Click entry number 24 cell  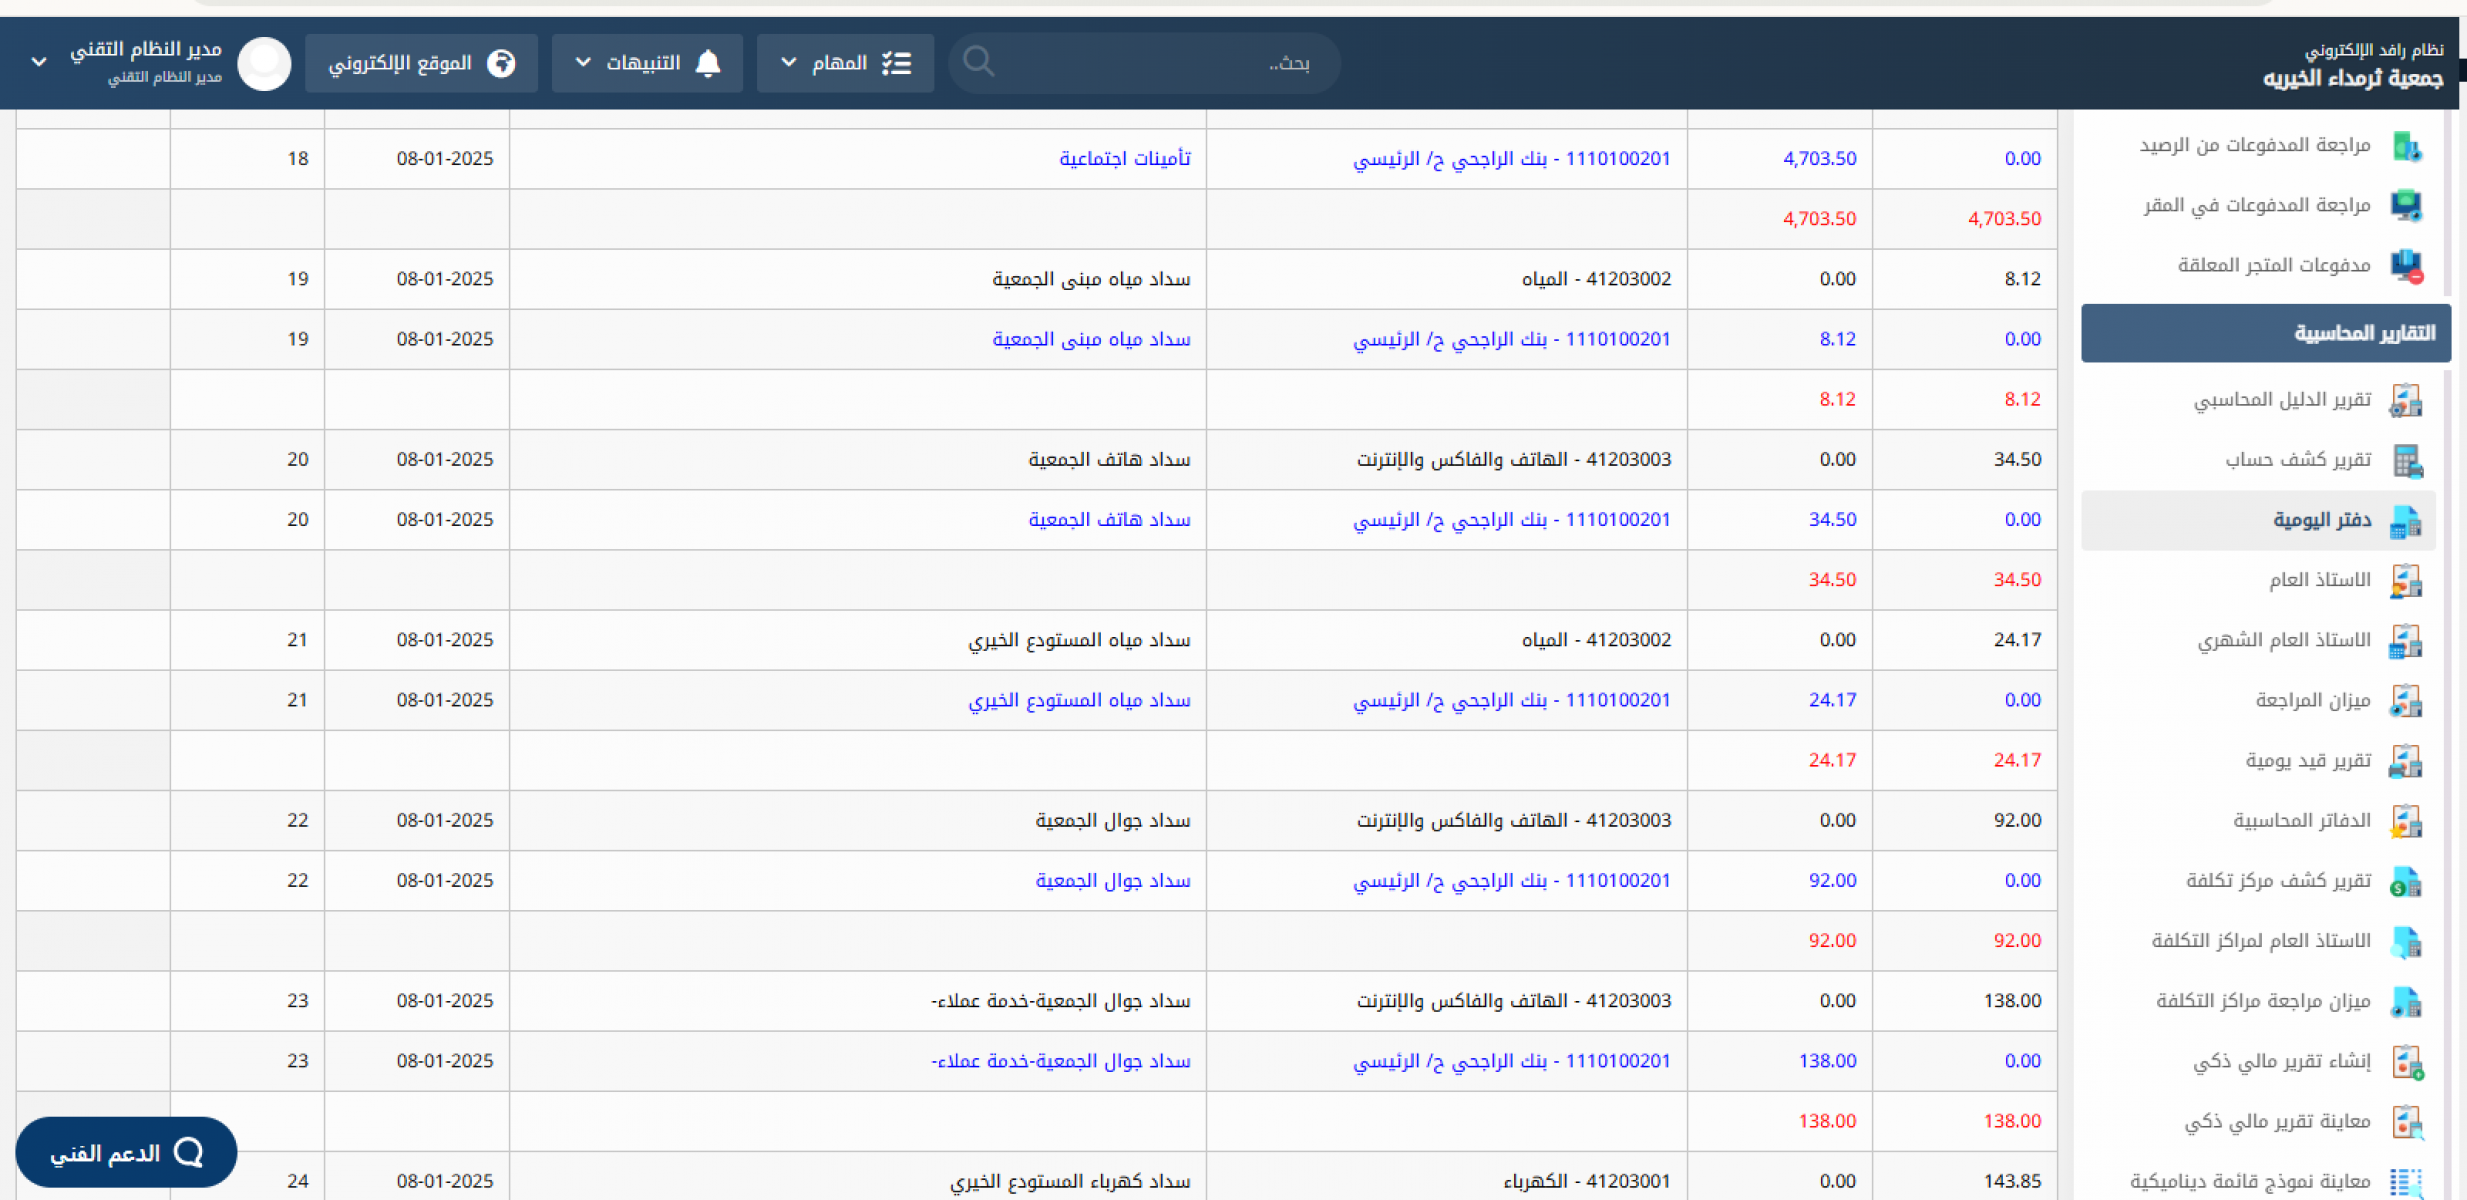[x=297, y=1181]
